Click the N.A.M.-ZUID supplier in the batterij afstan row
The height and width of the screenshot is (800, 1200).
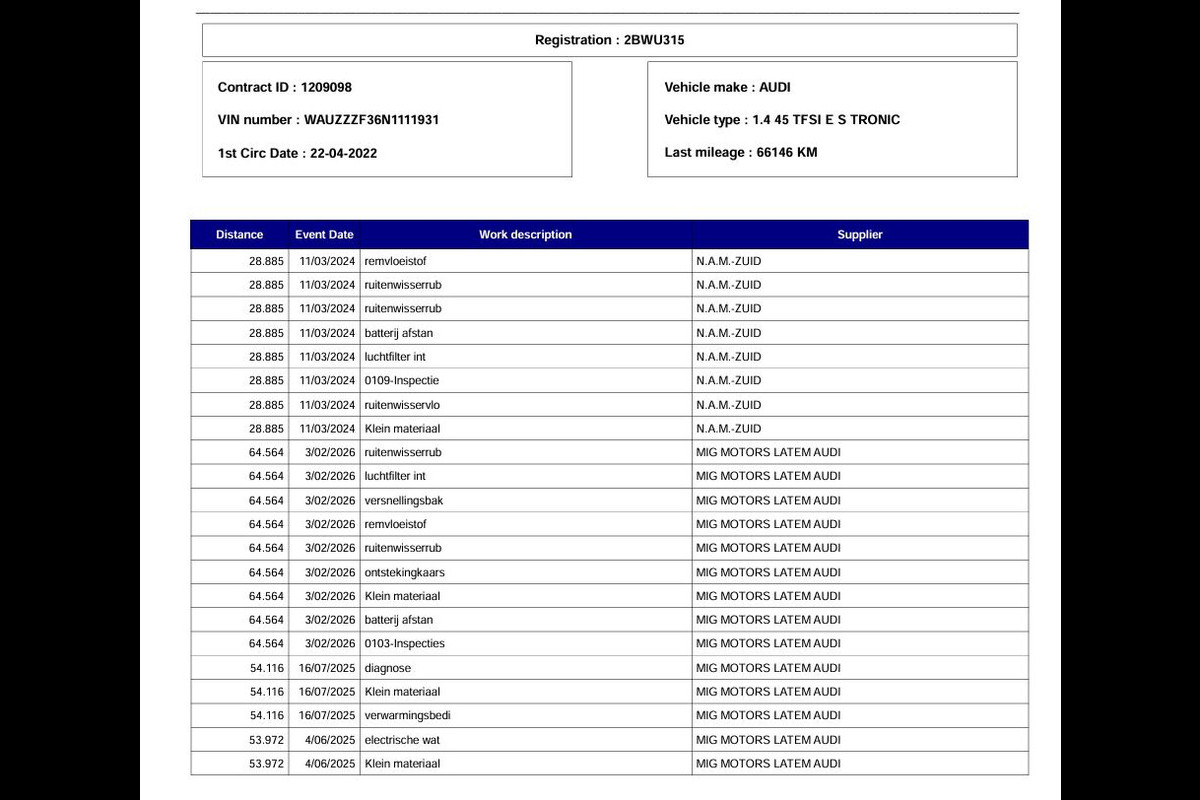728,333
